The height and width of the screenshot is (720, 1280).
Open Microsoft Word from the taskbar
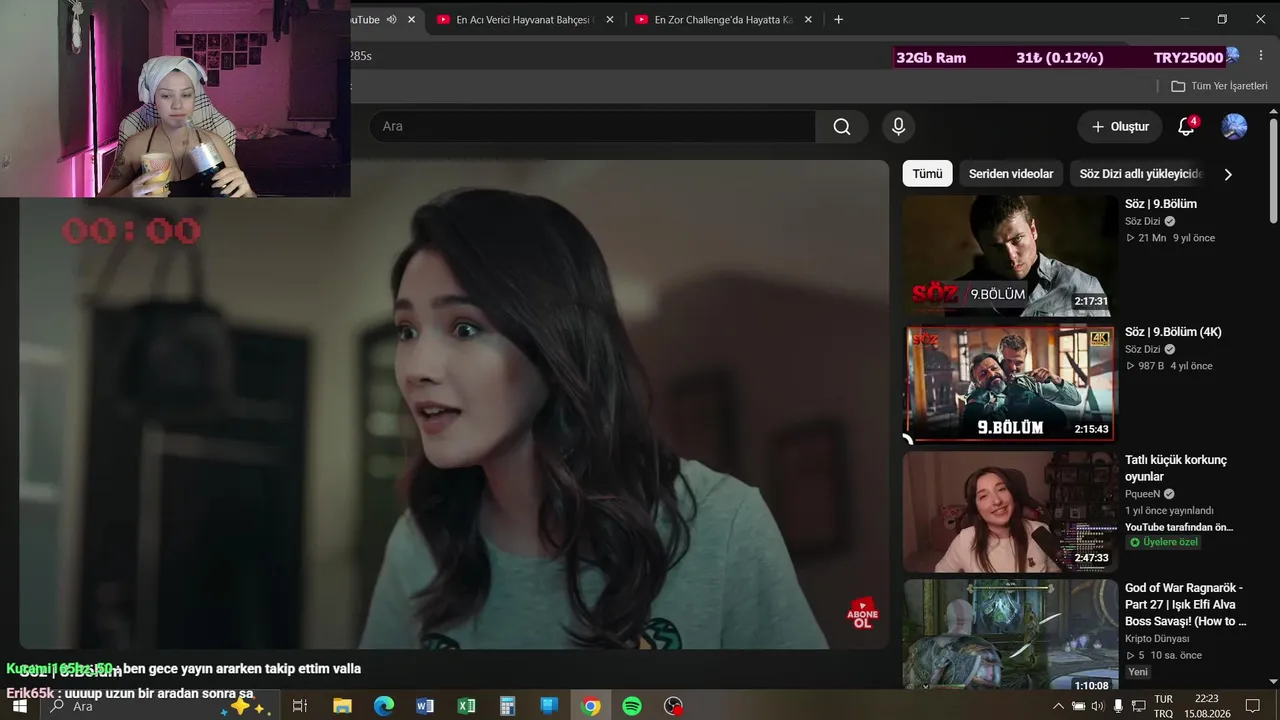click(425, 706)
